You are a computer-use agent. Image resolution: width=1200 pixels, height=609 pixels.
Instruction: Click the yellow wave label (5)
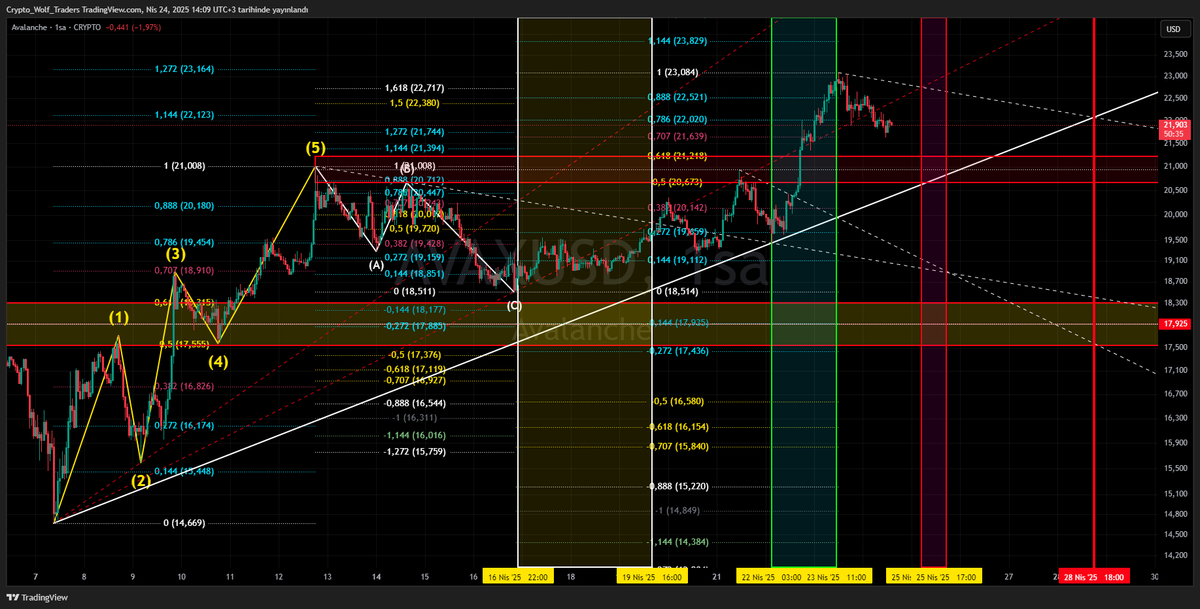click(316, 148)
